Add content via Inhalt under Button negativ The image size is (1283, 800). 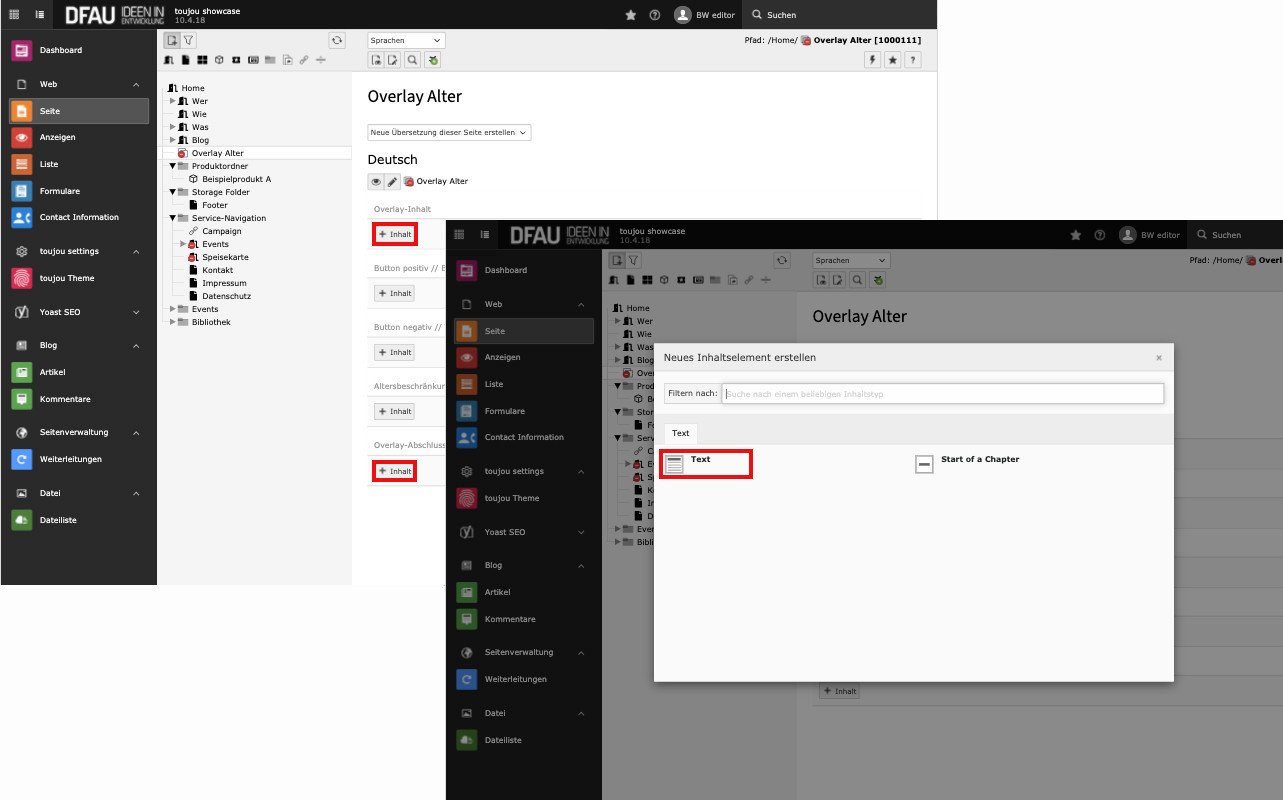click(x=395, y=352)
